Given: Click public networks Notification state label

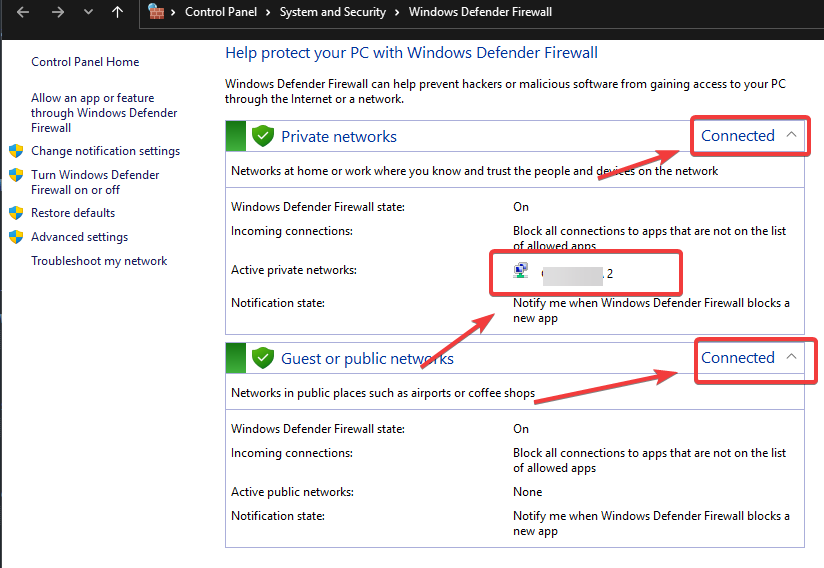Looking at the screenshot, I should [277, 516].
